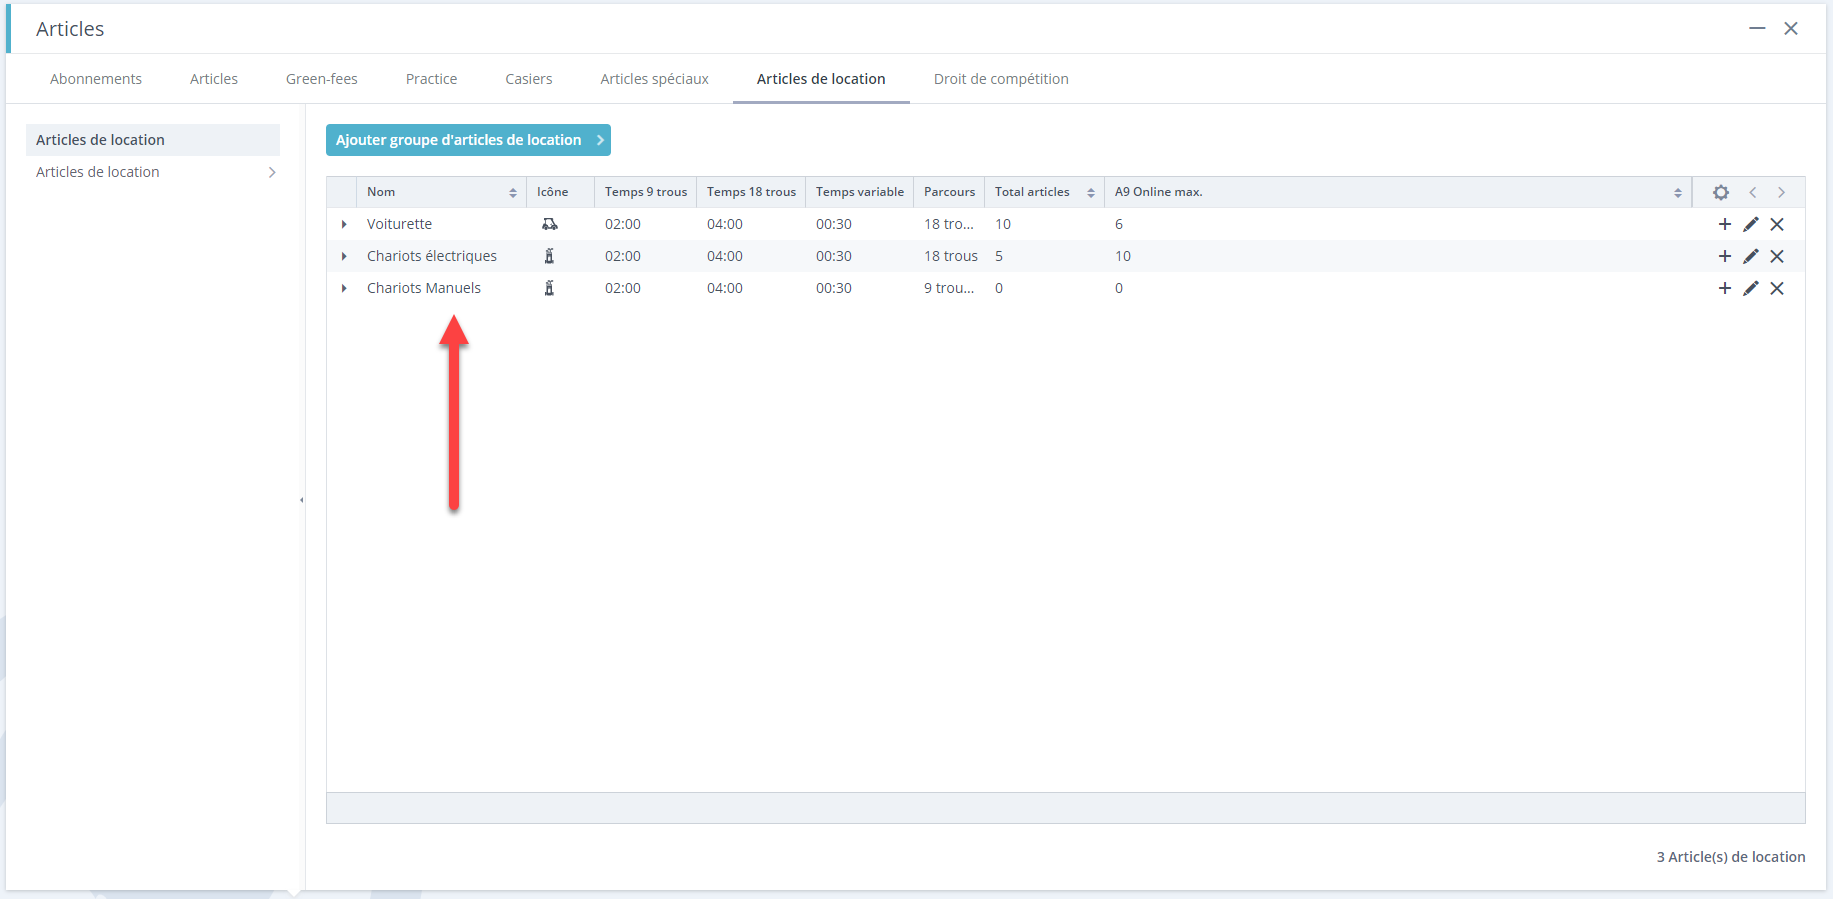This screenshot has width=1833, height=899.
Task: Add item to Chariots électriques group
Action: pos(1724,256)
